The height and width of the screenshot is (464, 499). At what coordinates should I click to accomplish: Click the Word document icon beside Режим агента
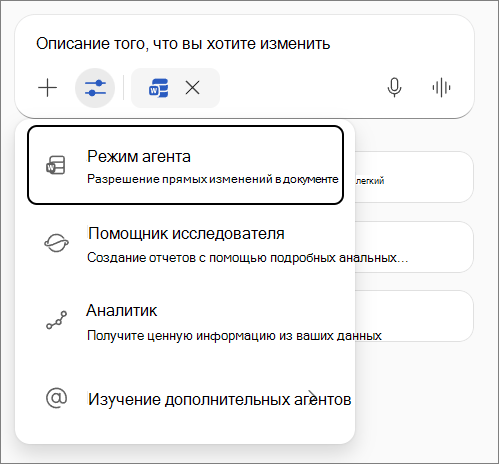(56, 165)
